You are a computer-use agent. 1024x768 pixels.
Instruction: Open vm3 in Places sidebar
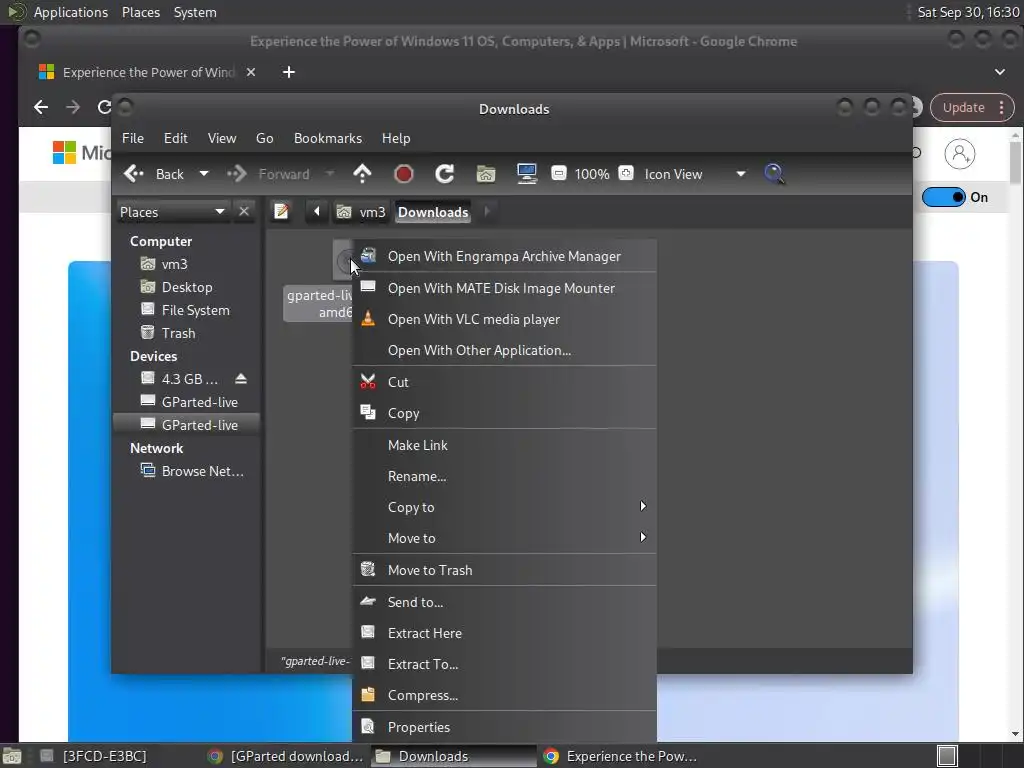coord(187,264)
